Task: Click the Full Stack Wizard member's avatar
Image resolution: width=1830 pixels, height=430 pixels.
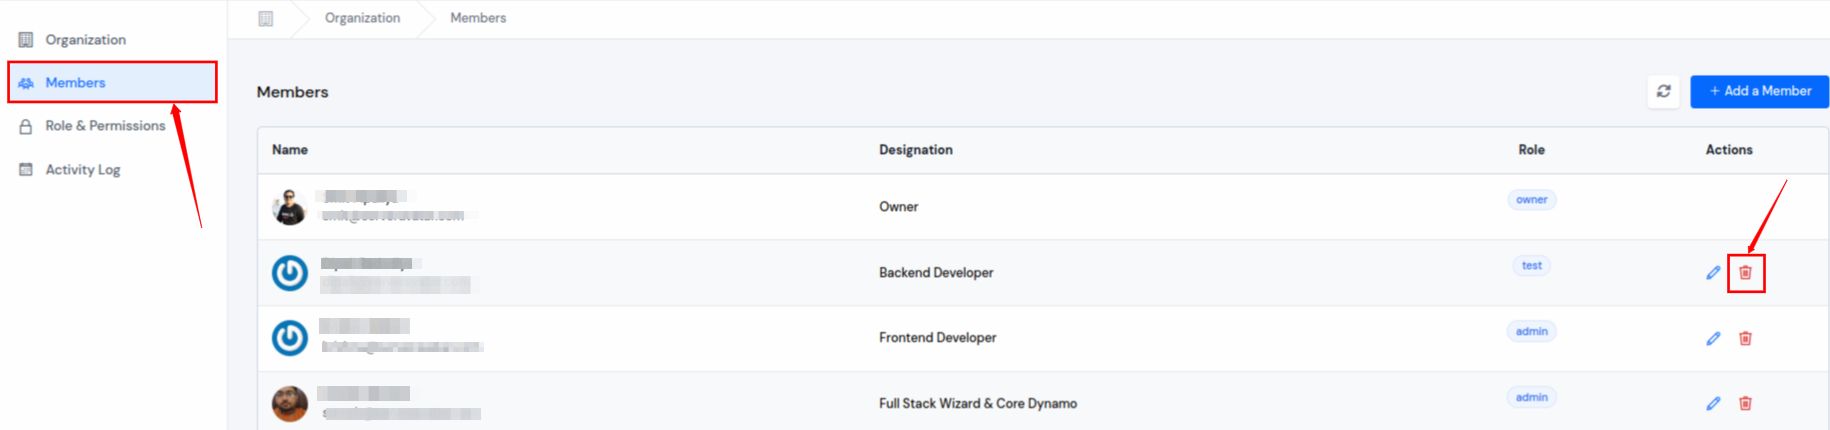Action: 290,404
